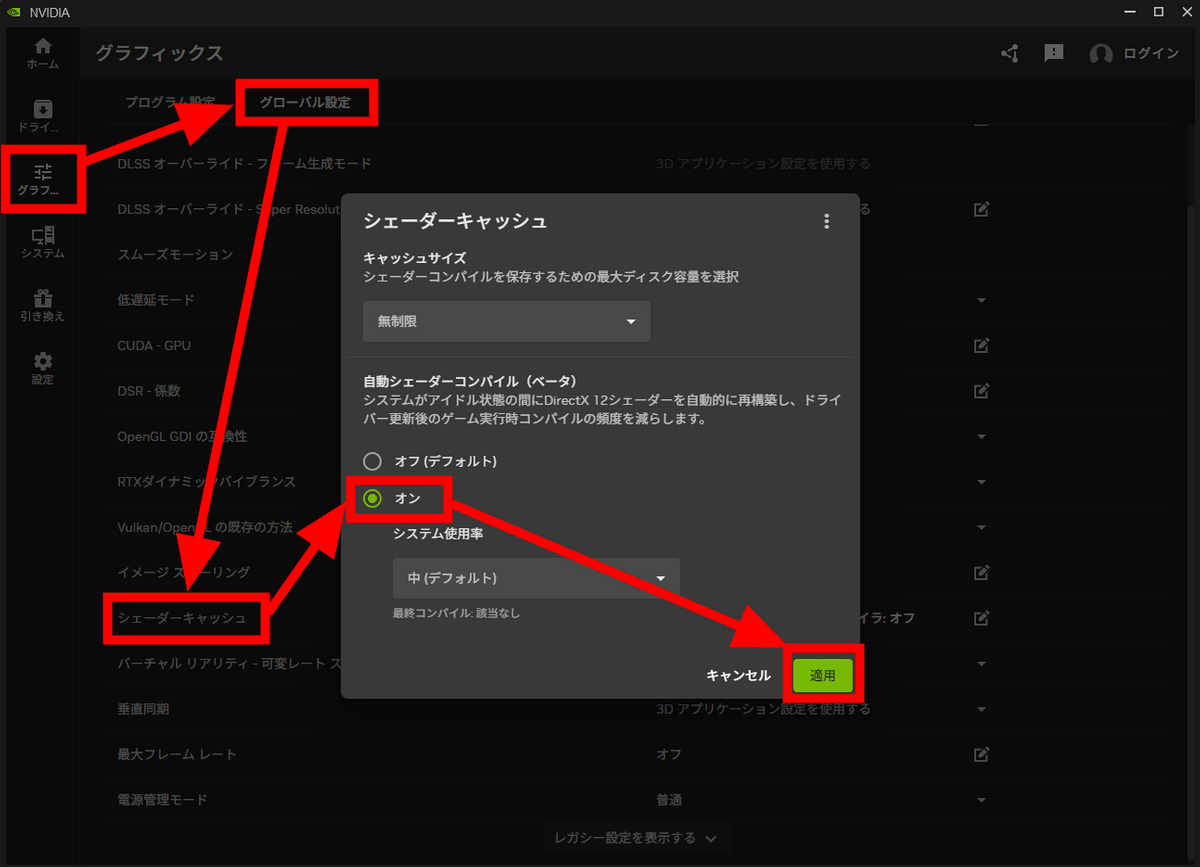Image resolution: width=1200 pixels, height=867 pixels.
Task: Click the edit icon for CUDA - GPU row
Action: (982, 345)
